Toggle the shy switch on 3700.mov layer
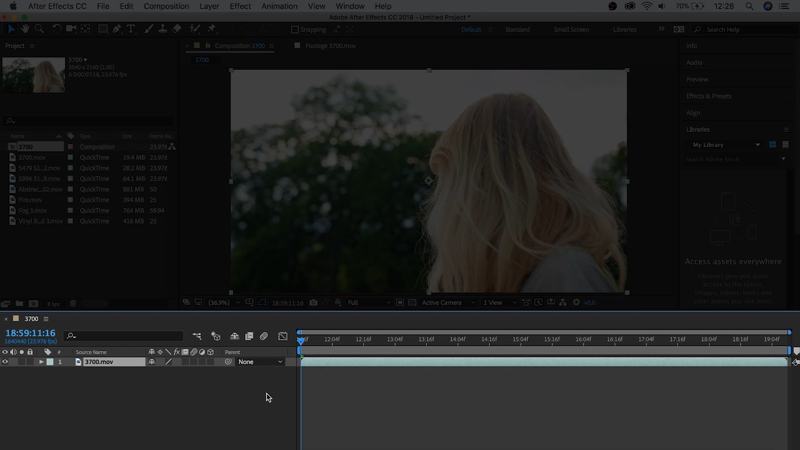Screen dimensions: 800x450 (152, 362)
